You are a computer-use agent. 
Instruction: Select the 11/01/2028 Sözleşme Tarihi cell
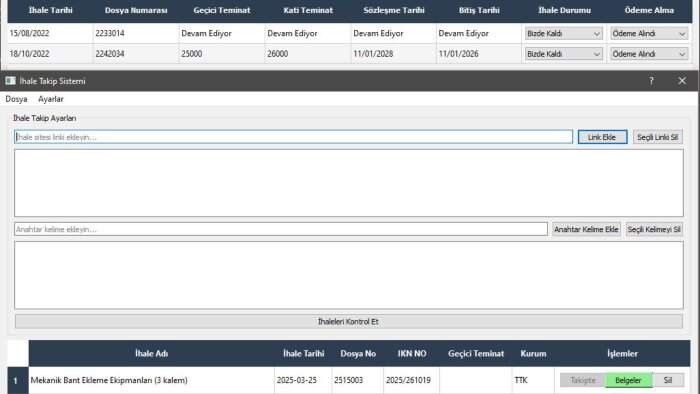point(394,54)
